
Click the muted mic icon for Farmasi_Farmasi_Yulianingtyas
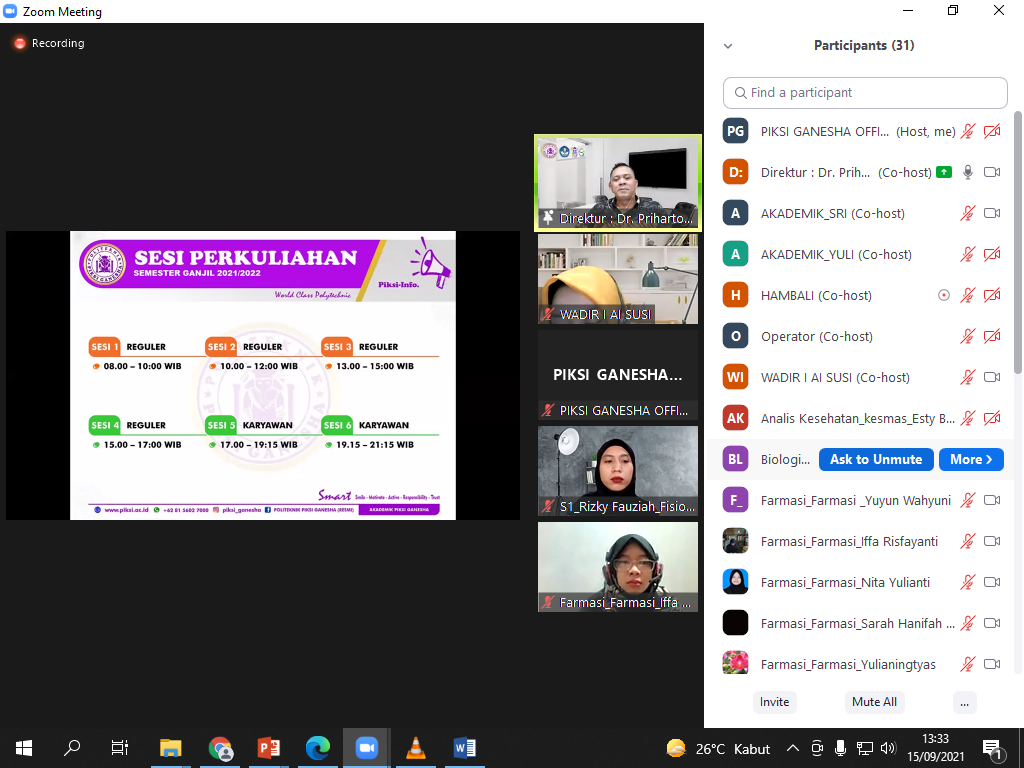click(x=968, y=664)
